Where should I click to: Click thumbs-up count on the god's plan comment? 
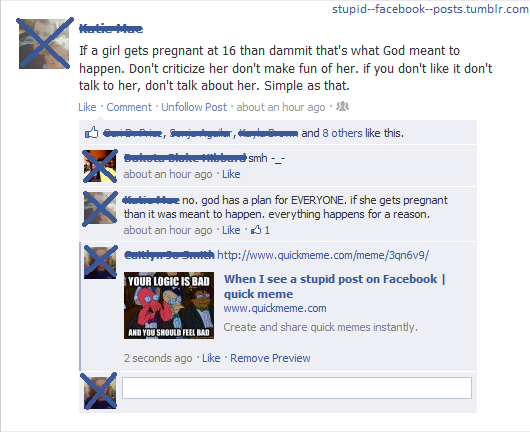261,230
